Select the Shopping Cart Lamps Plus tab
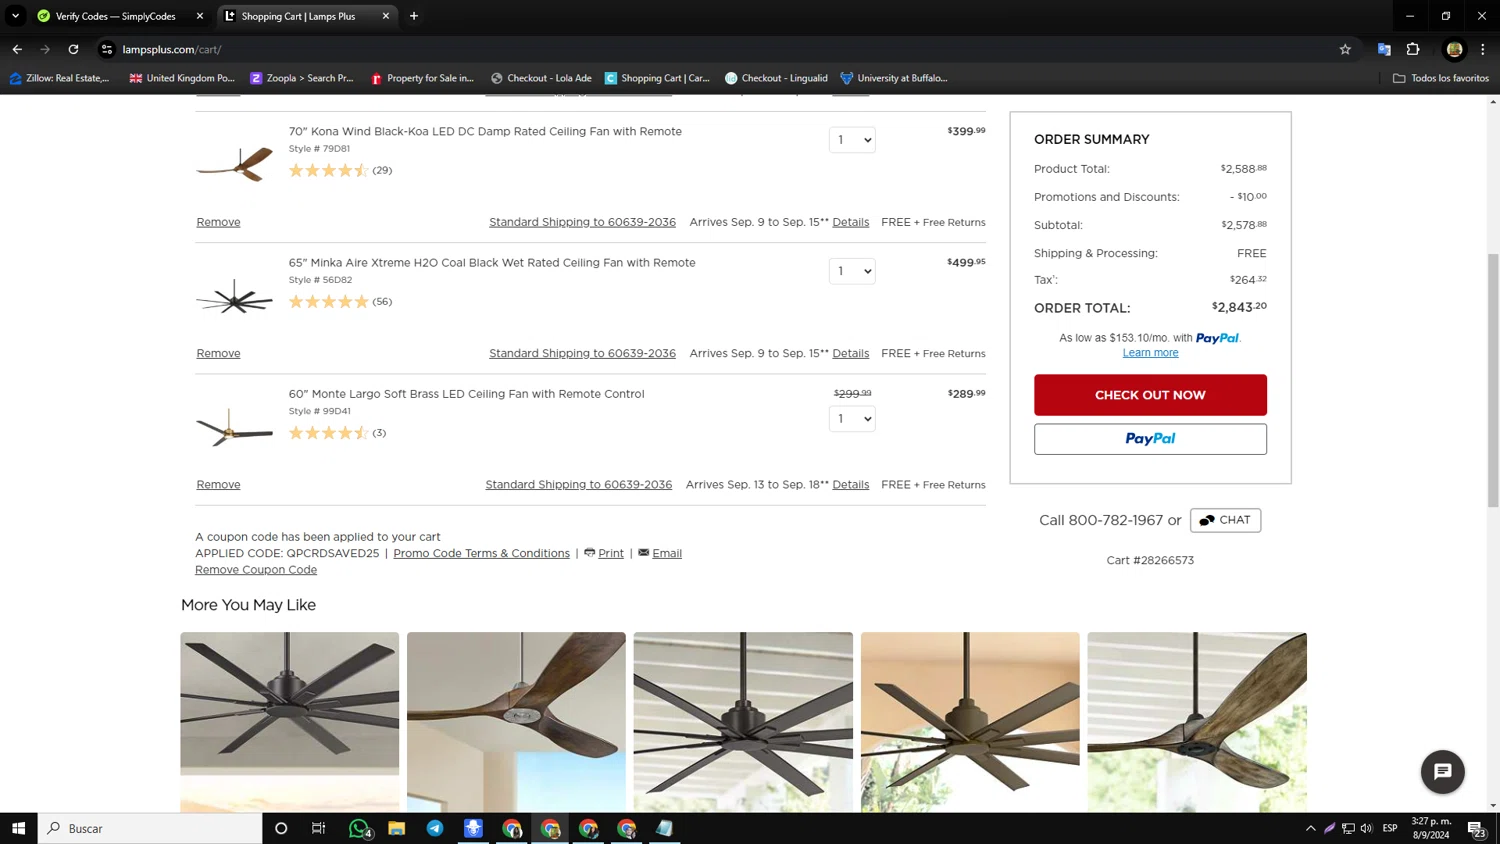Screen dimensions: 1500x844 308,16
